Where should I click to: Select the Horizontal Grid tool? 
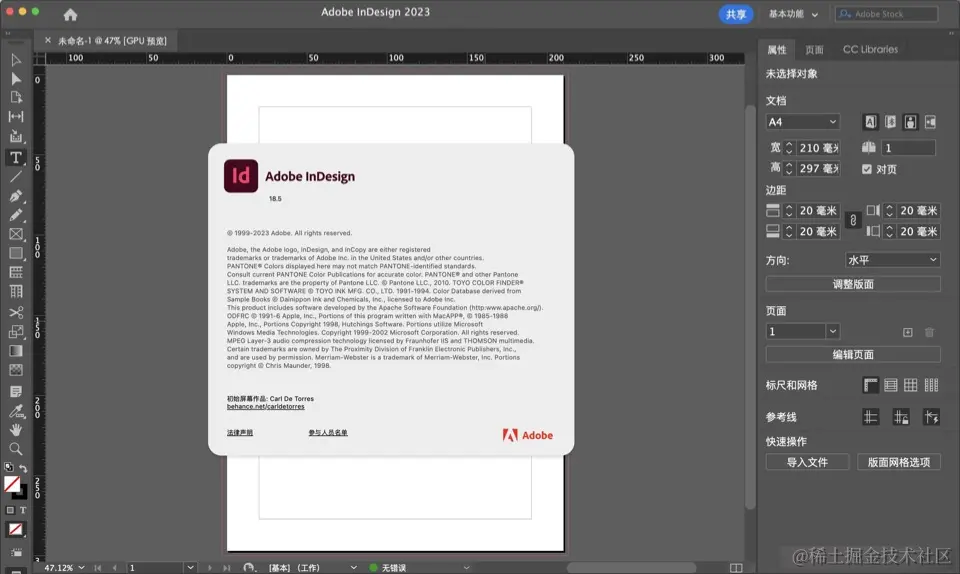point(16,272)
